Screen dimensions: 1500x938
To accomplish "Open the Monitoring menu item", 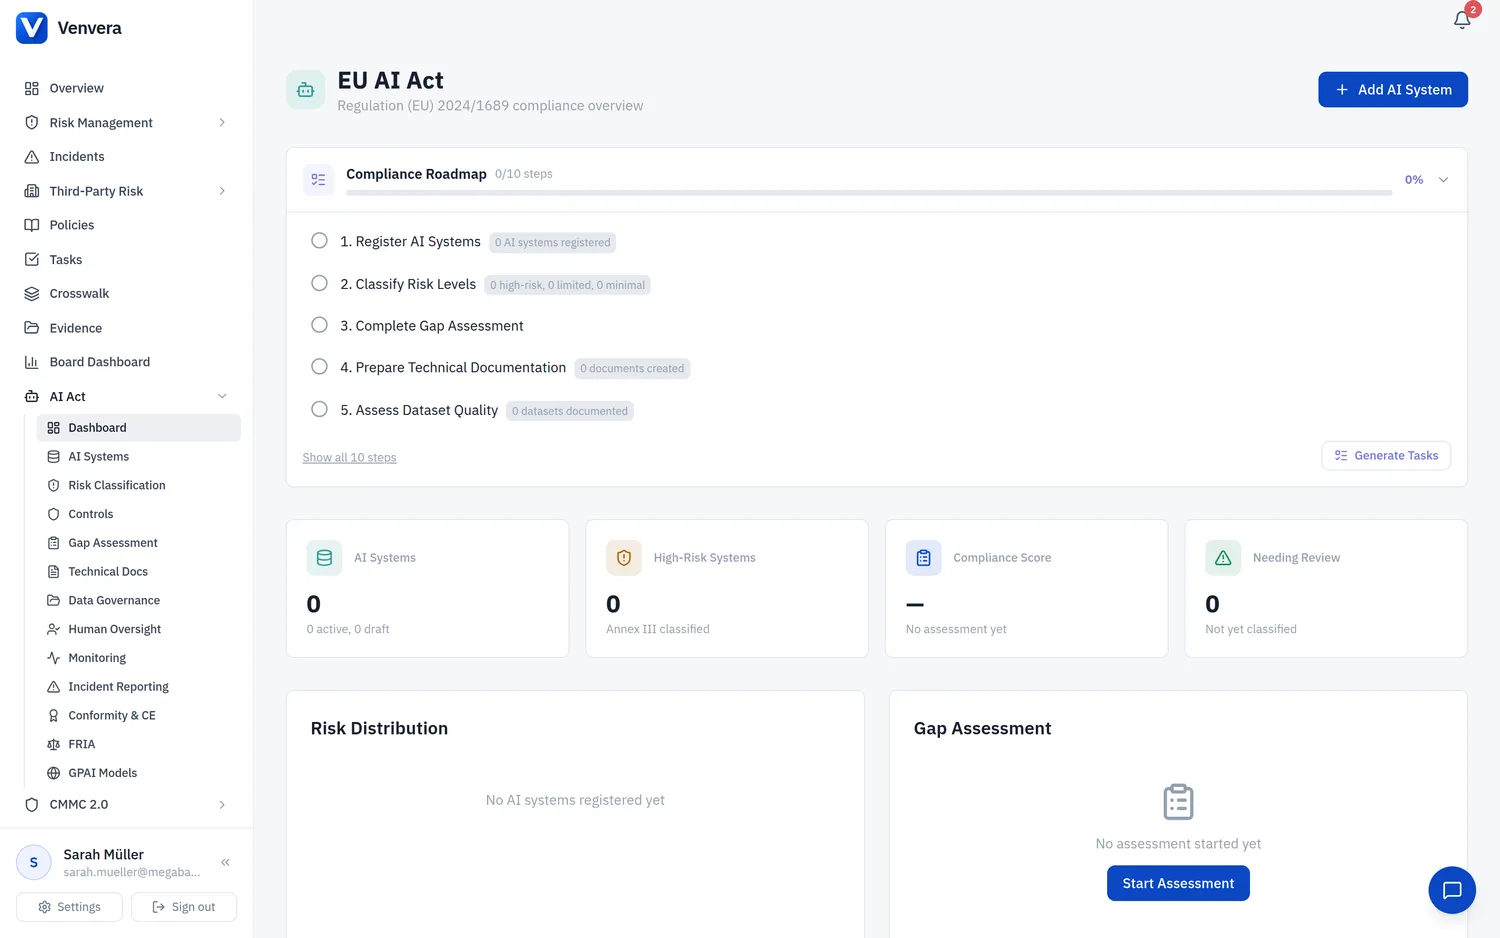I will tap(139, 658).
